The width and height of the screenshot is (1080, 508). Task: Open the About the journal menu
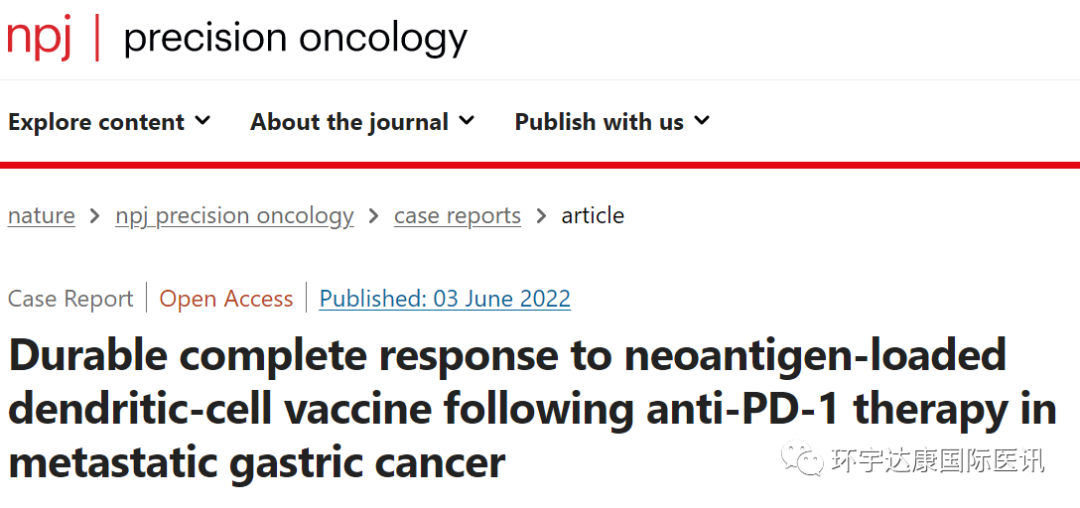click(349, 122)
